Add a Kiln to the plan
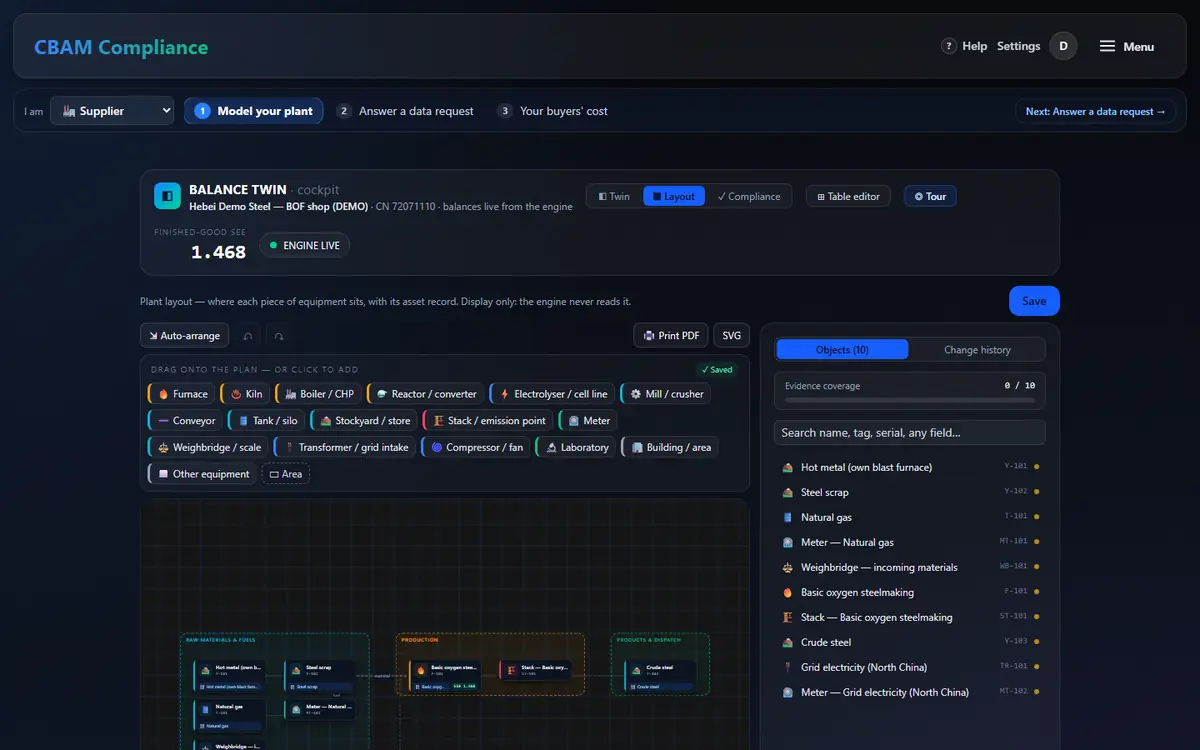 245,394
